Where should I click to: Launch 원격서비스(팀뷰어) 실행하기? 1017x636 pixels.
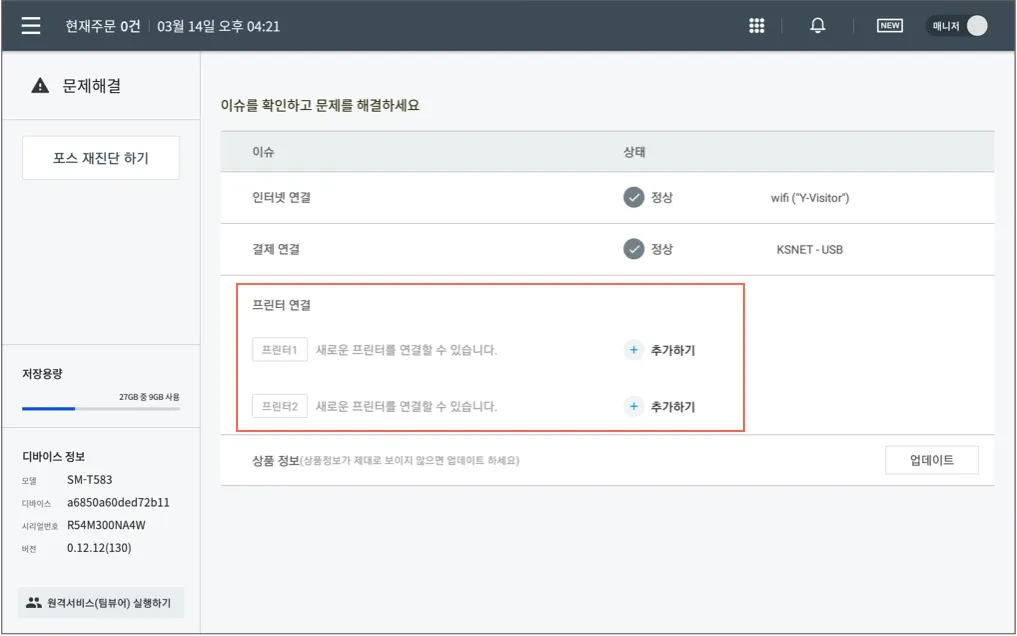click(x=101, y=603)
